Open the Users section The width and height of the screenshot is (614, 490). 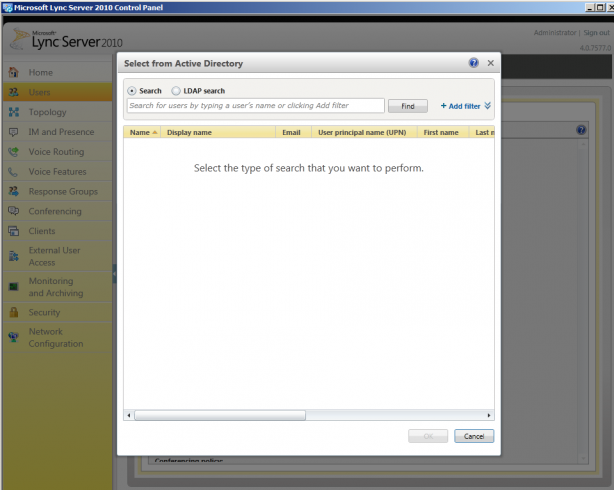(58, 92)
